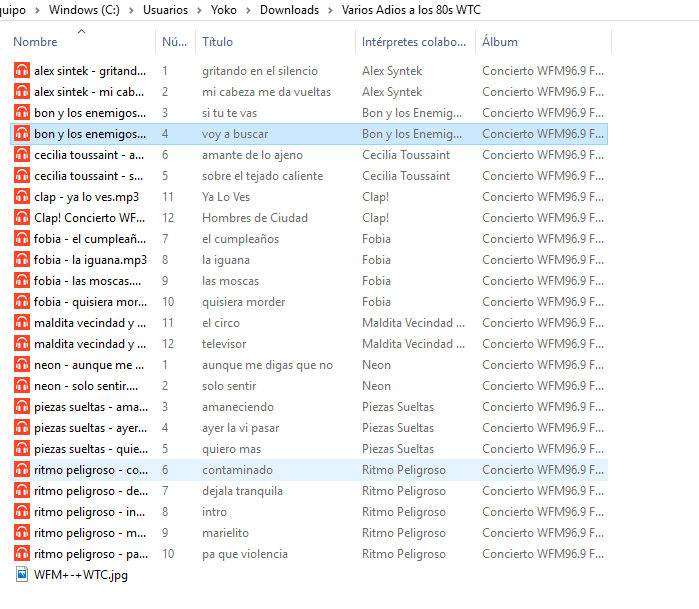This screenshot has height=609, width=699.
Task: Click artist 'Piezas Sueltas' in amaneciendo row
Action: coord(398,407)
